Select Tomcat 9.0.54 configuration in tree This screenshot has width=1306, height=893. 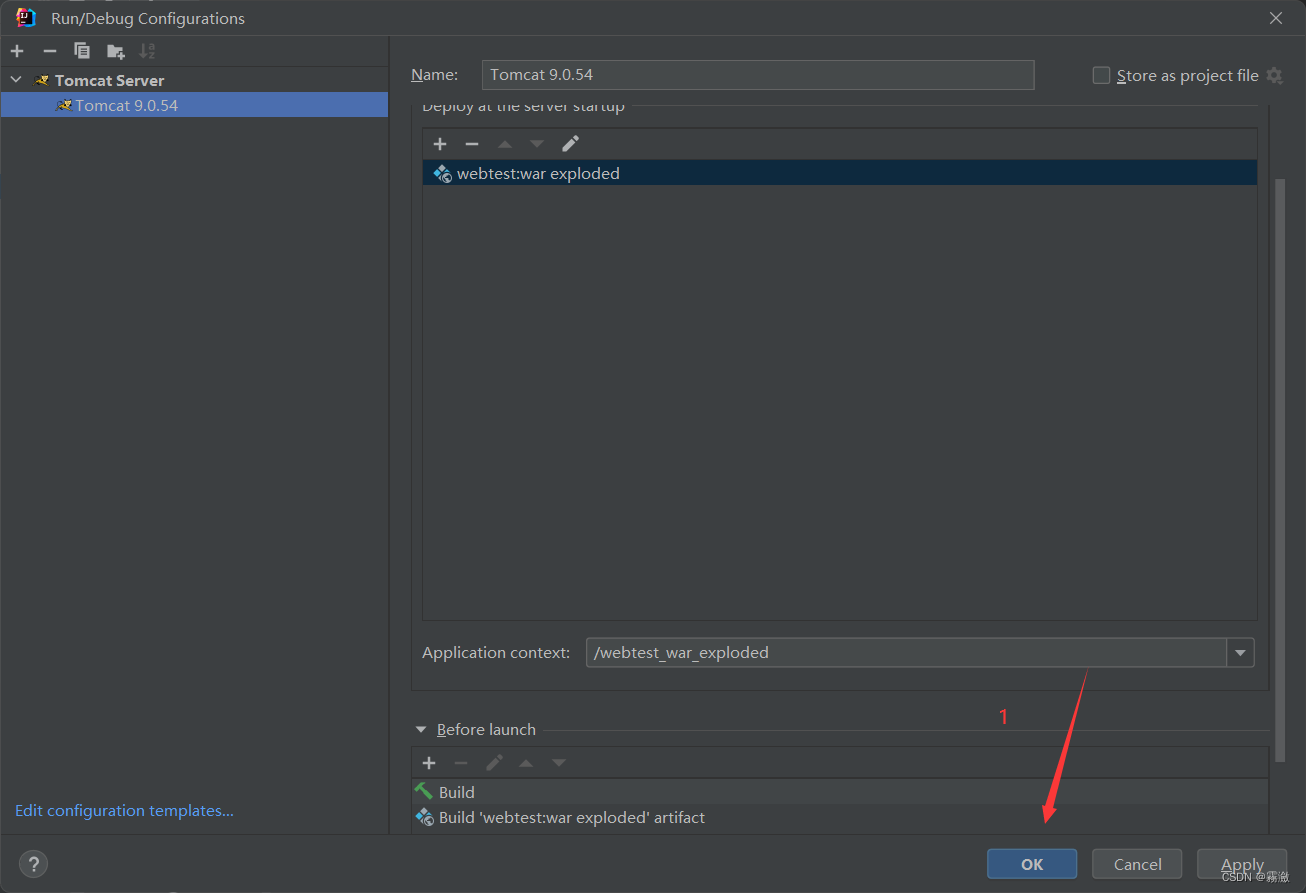point(194,105)
